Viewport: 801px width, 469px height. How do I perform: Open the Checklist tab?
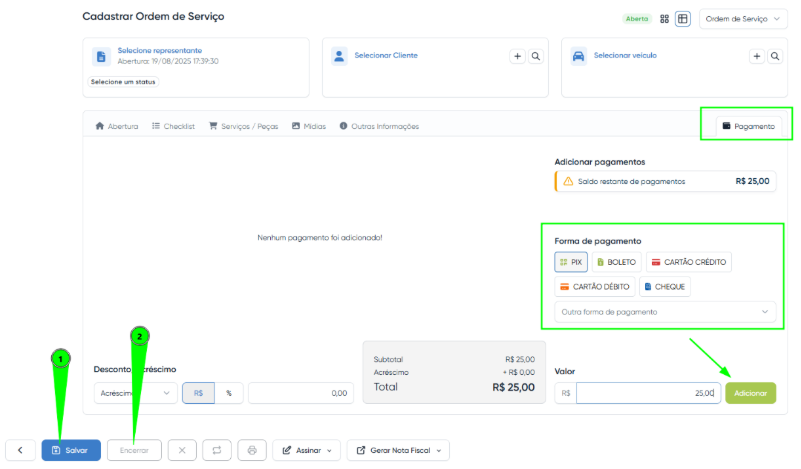[172, 126]
